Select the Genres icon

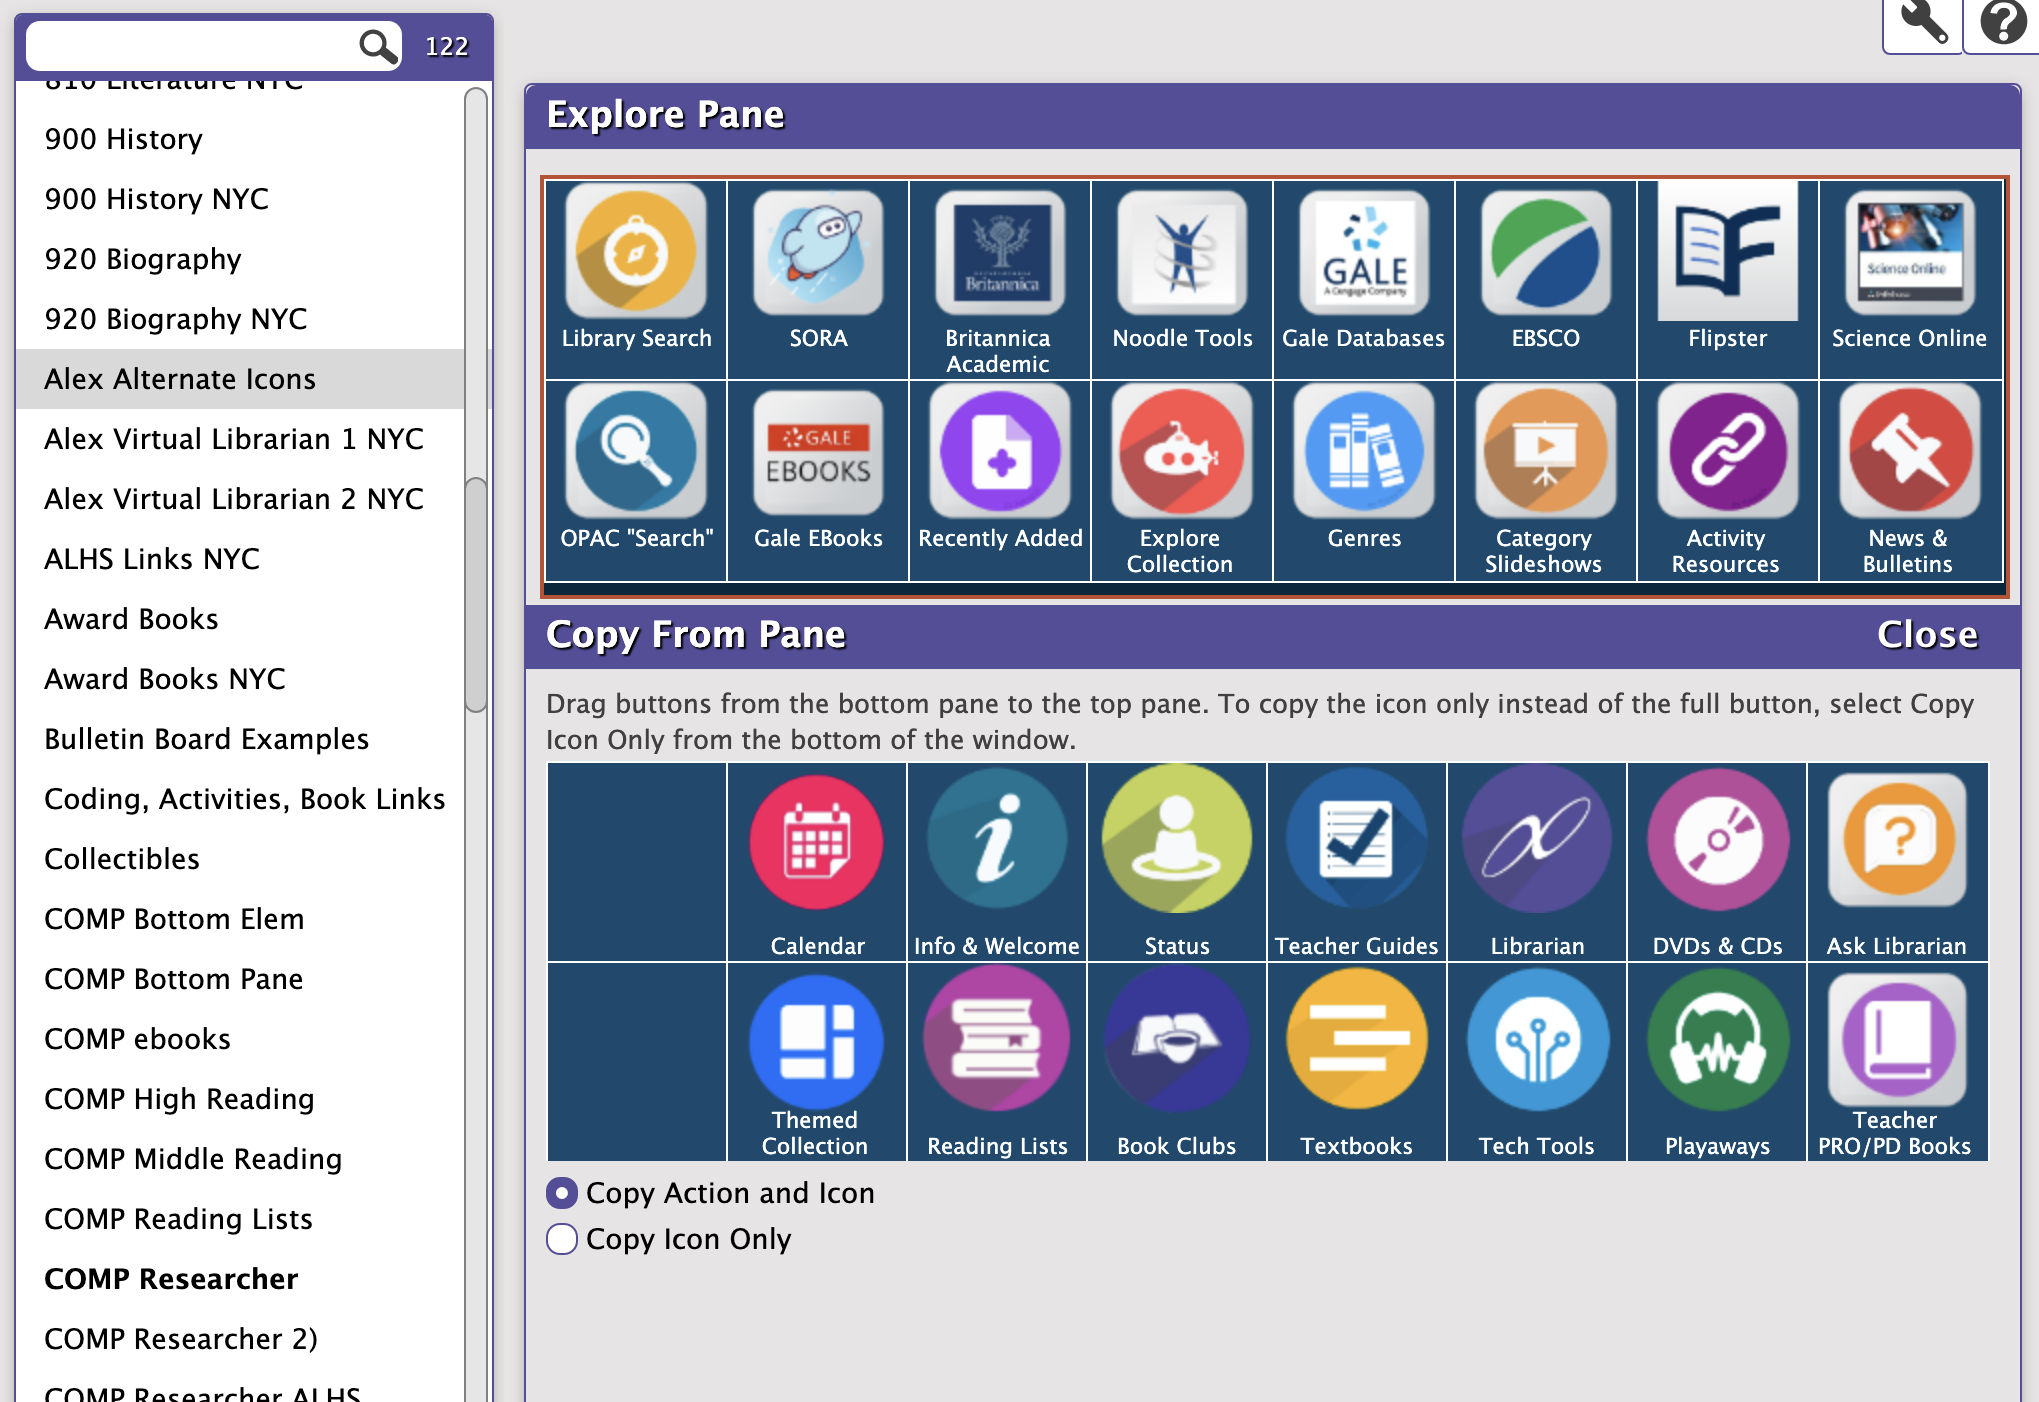(x=1364, y=451)
